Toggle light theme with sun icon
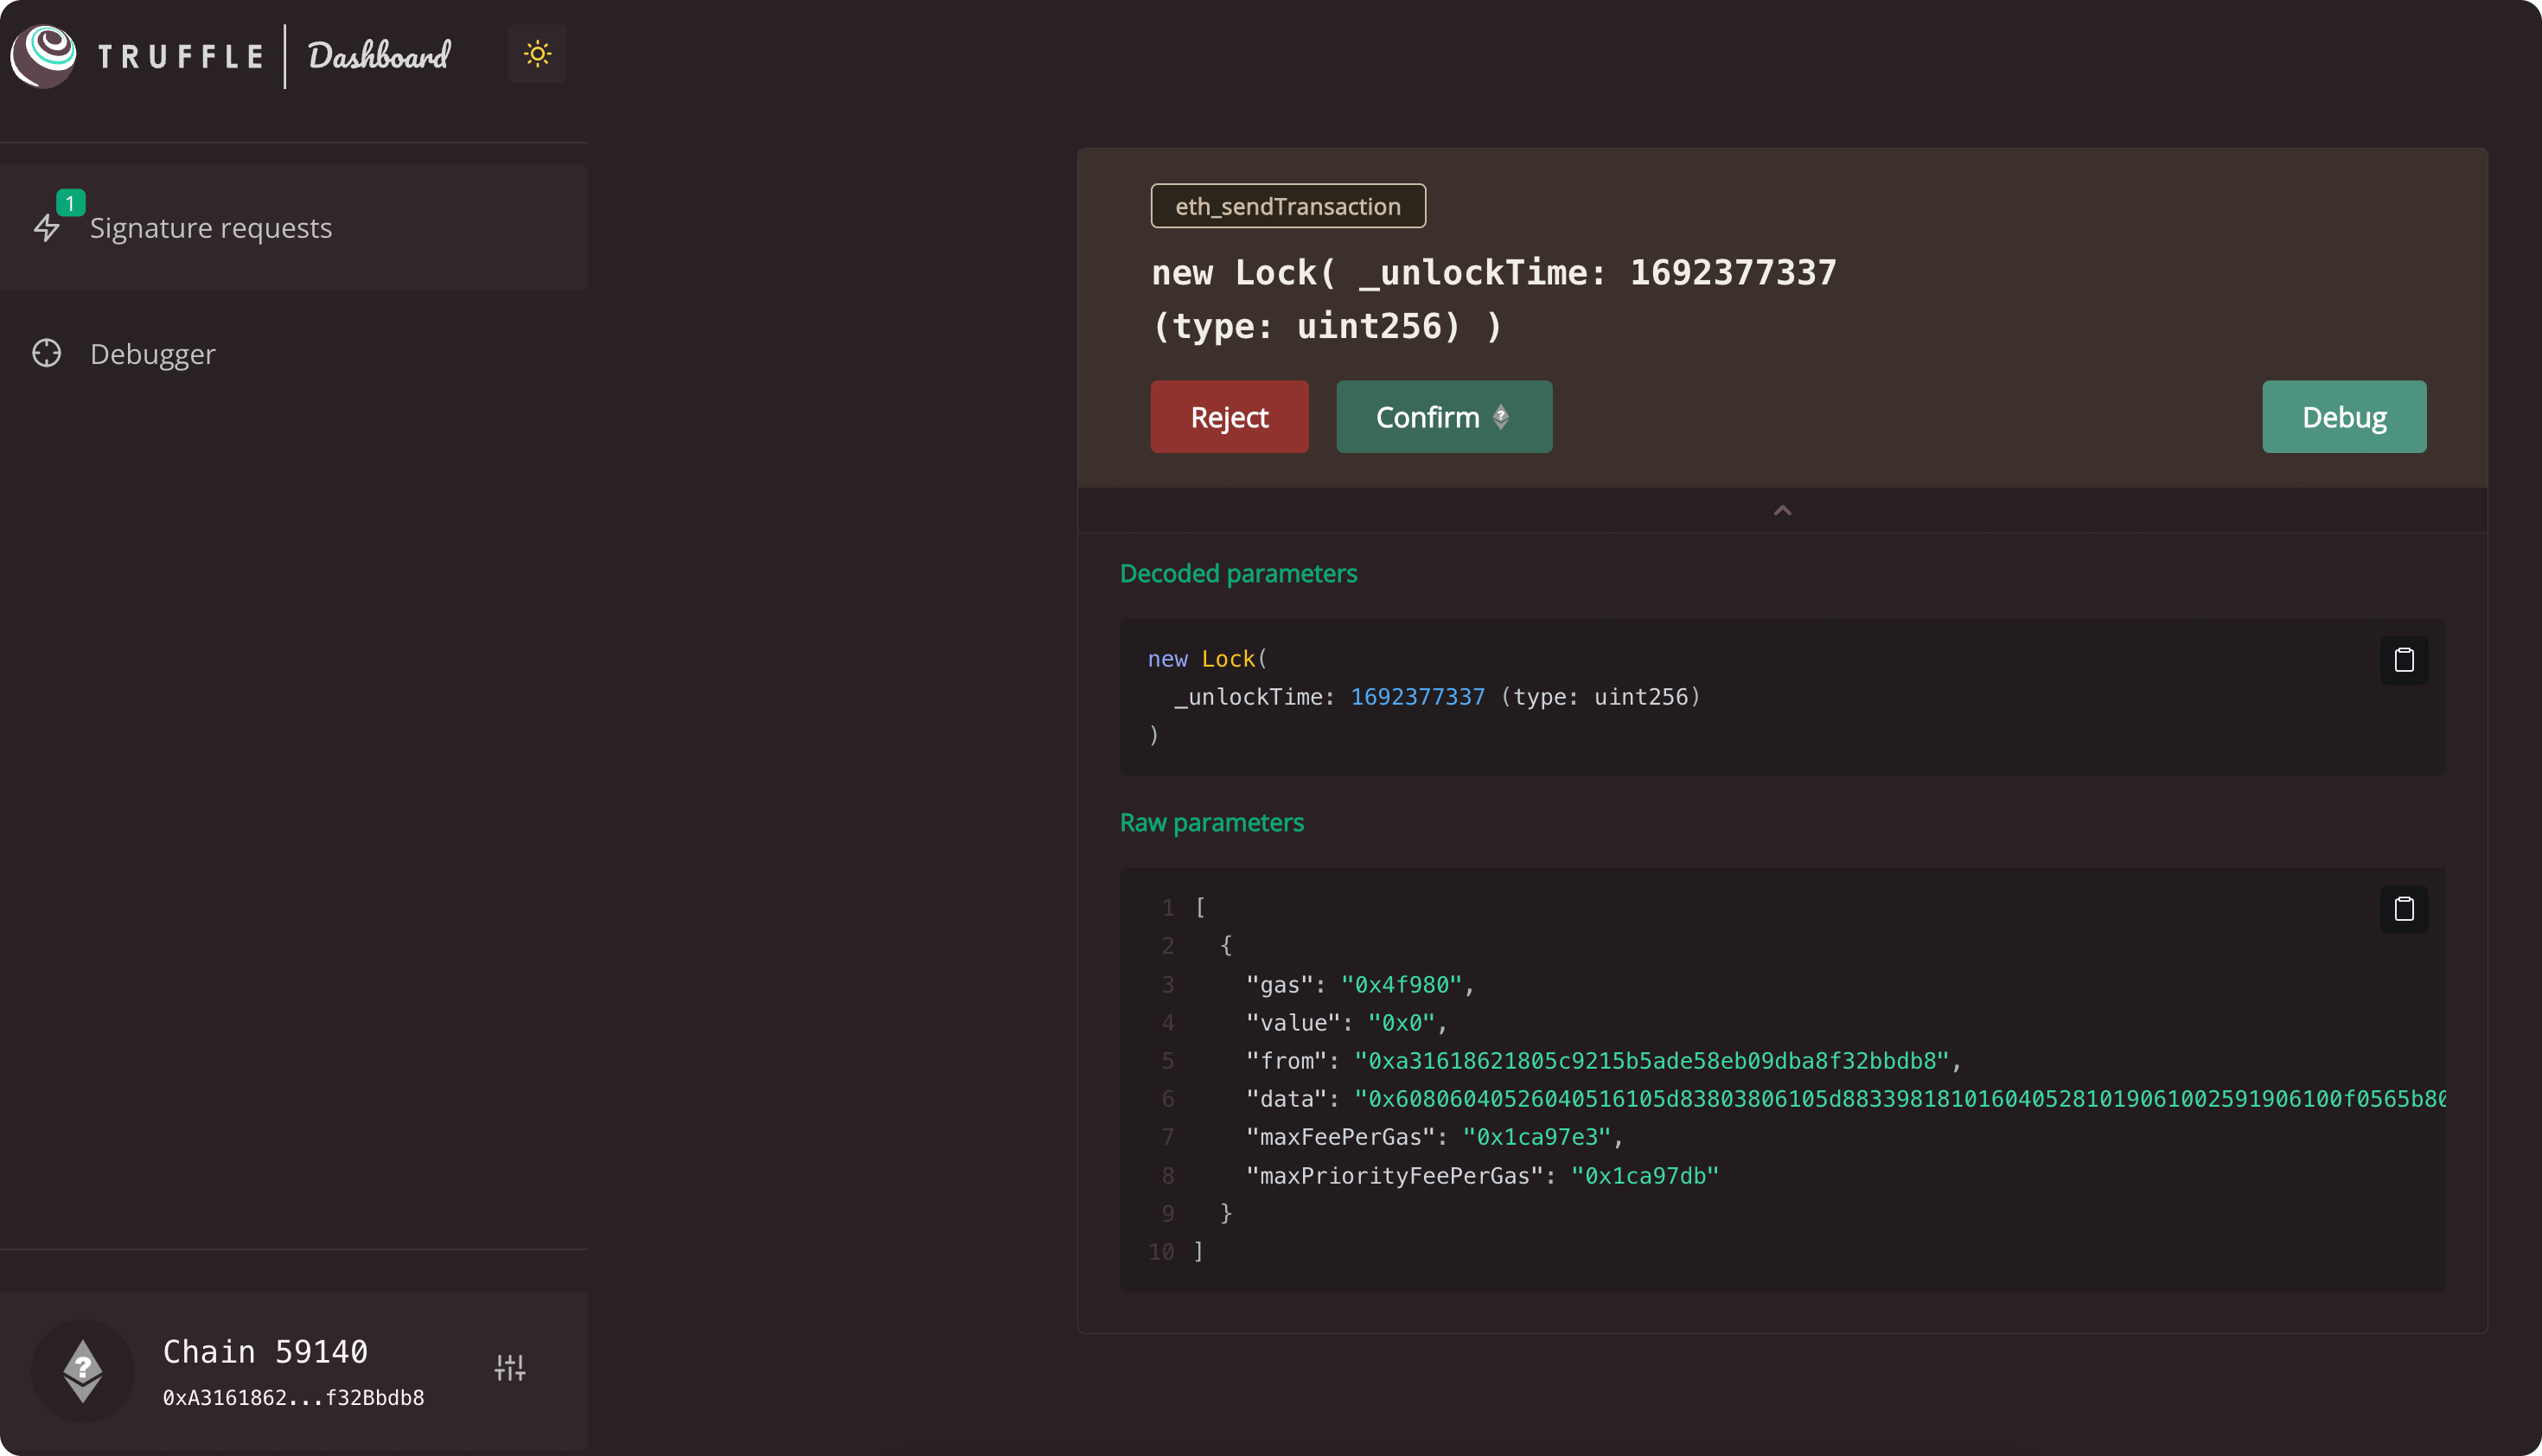This screenshot has width=2542, height=1456. pyautogui.click(x=538, y=54)
